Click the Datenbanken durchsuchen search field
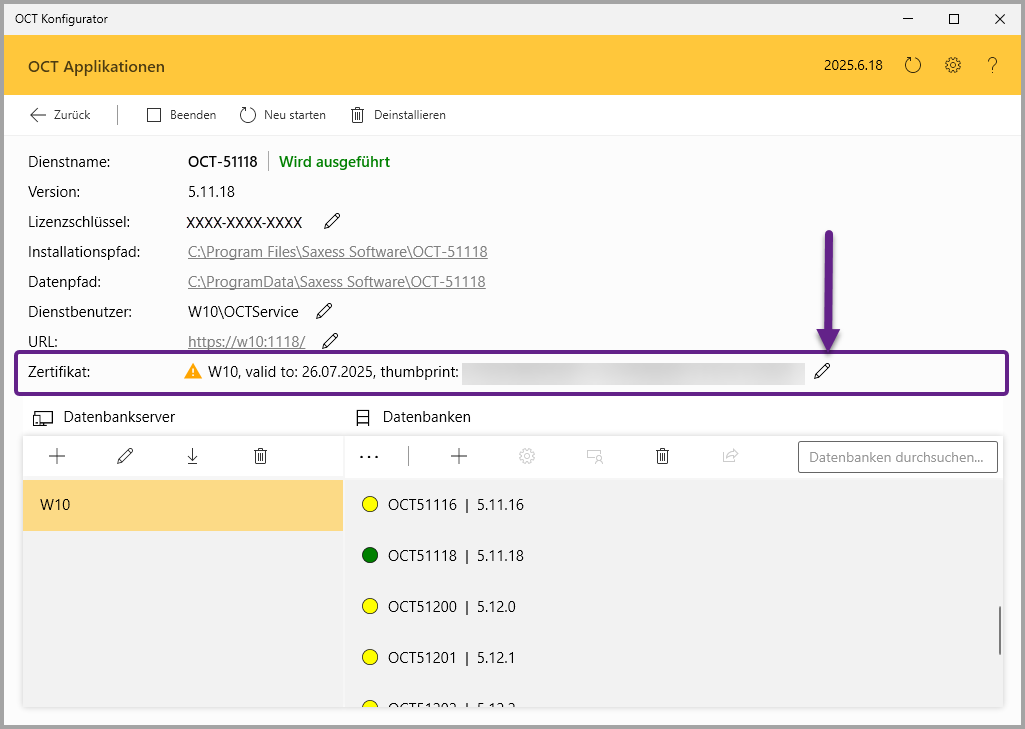The height and width of the screenshot is (729, 1025). (897, 457)
